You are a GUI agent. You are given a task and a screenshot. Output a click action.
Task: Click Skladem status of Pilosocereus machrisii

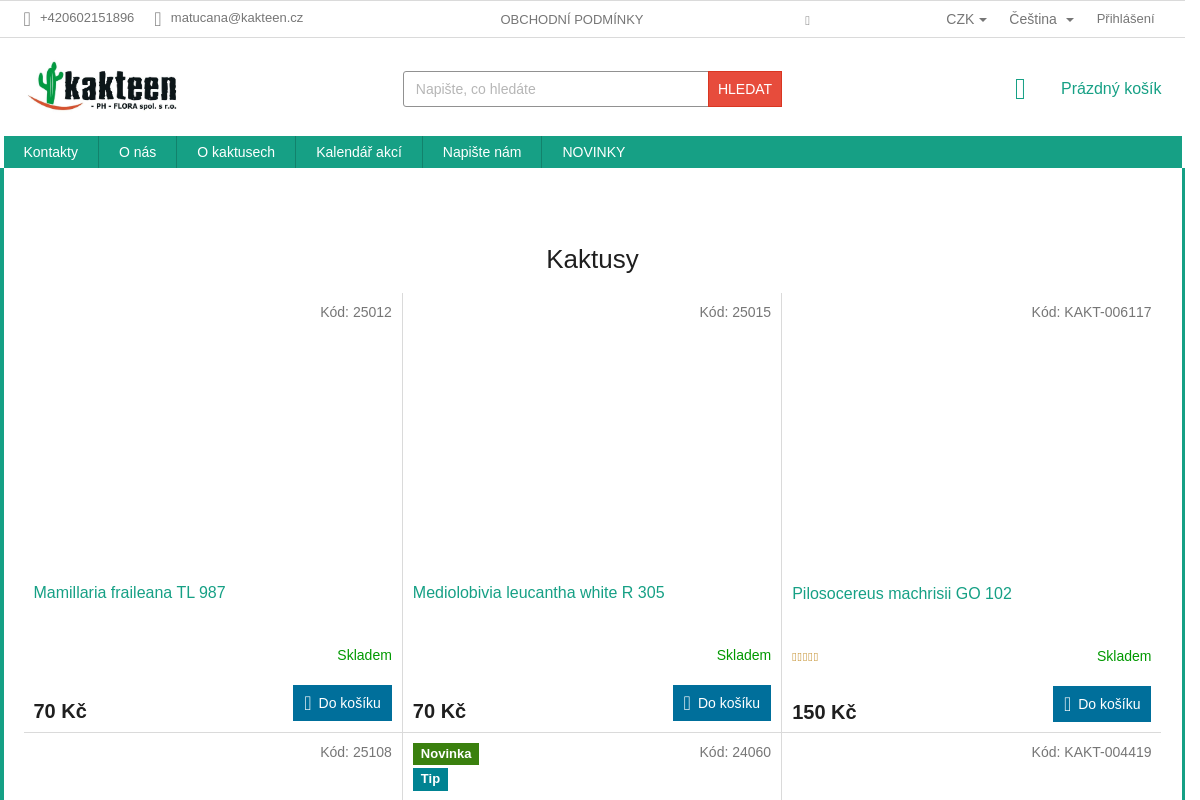1124,656
